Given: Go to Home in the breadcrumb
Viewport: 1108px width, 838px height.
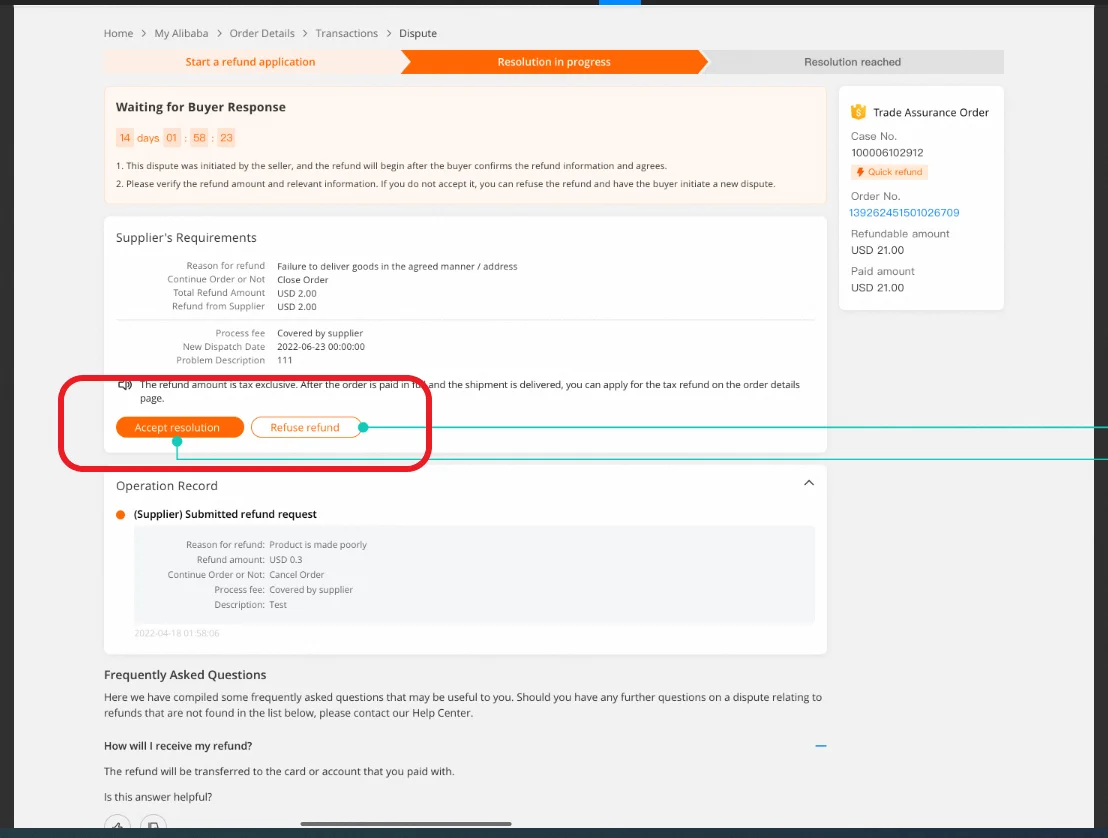Looking at the screenshot, I should (118, 33).
